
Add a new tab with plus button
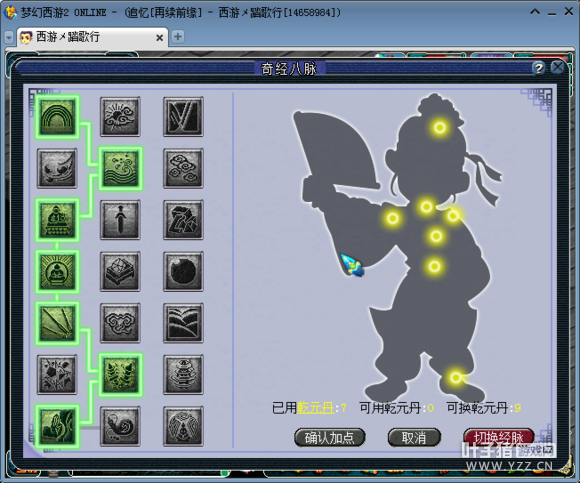[x=178, y=37]
